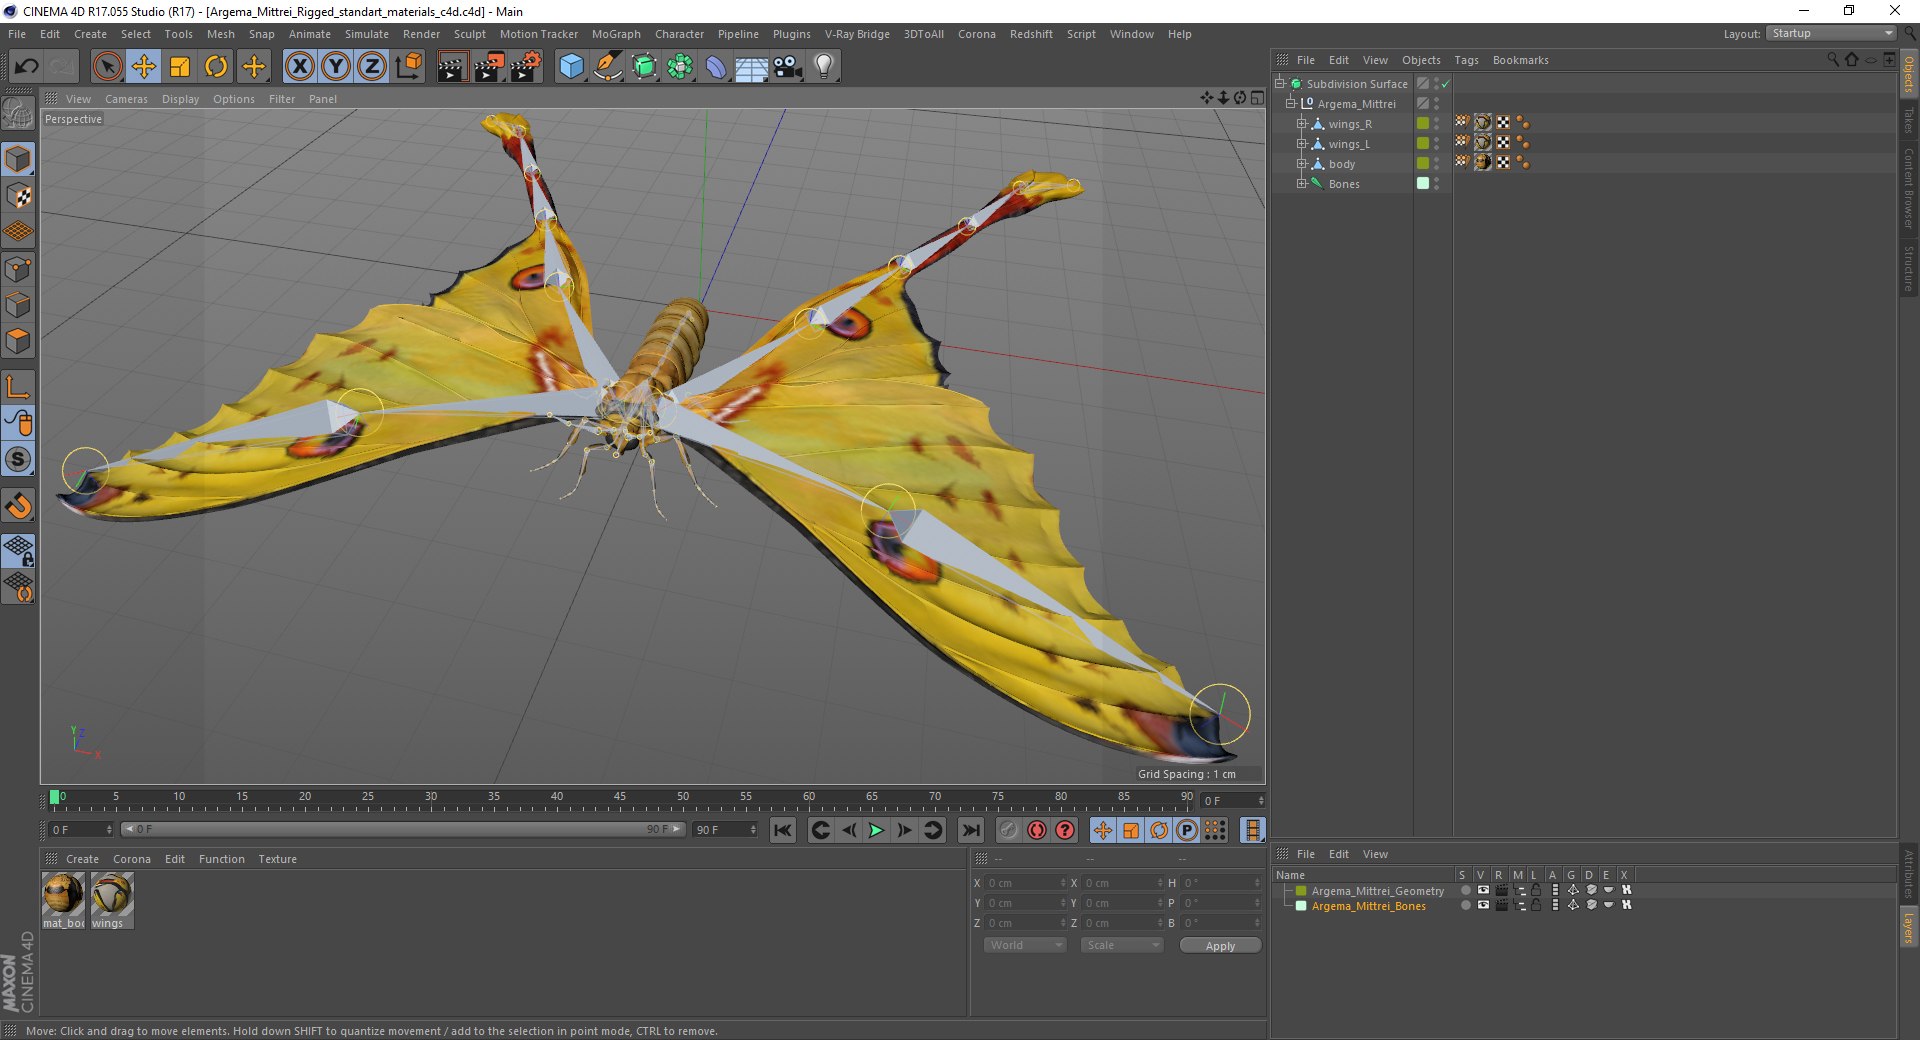Open viewport Cameras menu

point(126,99)
